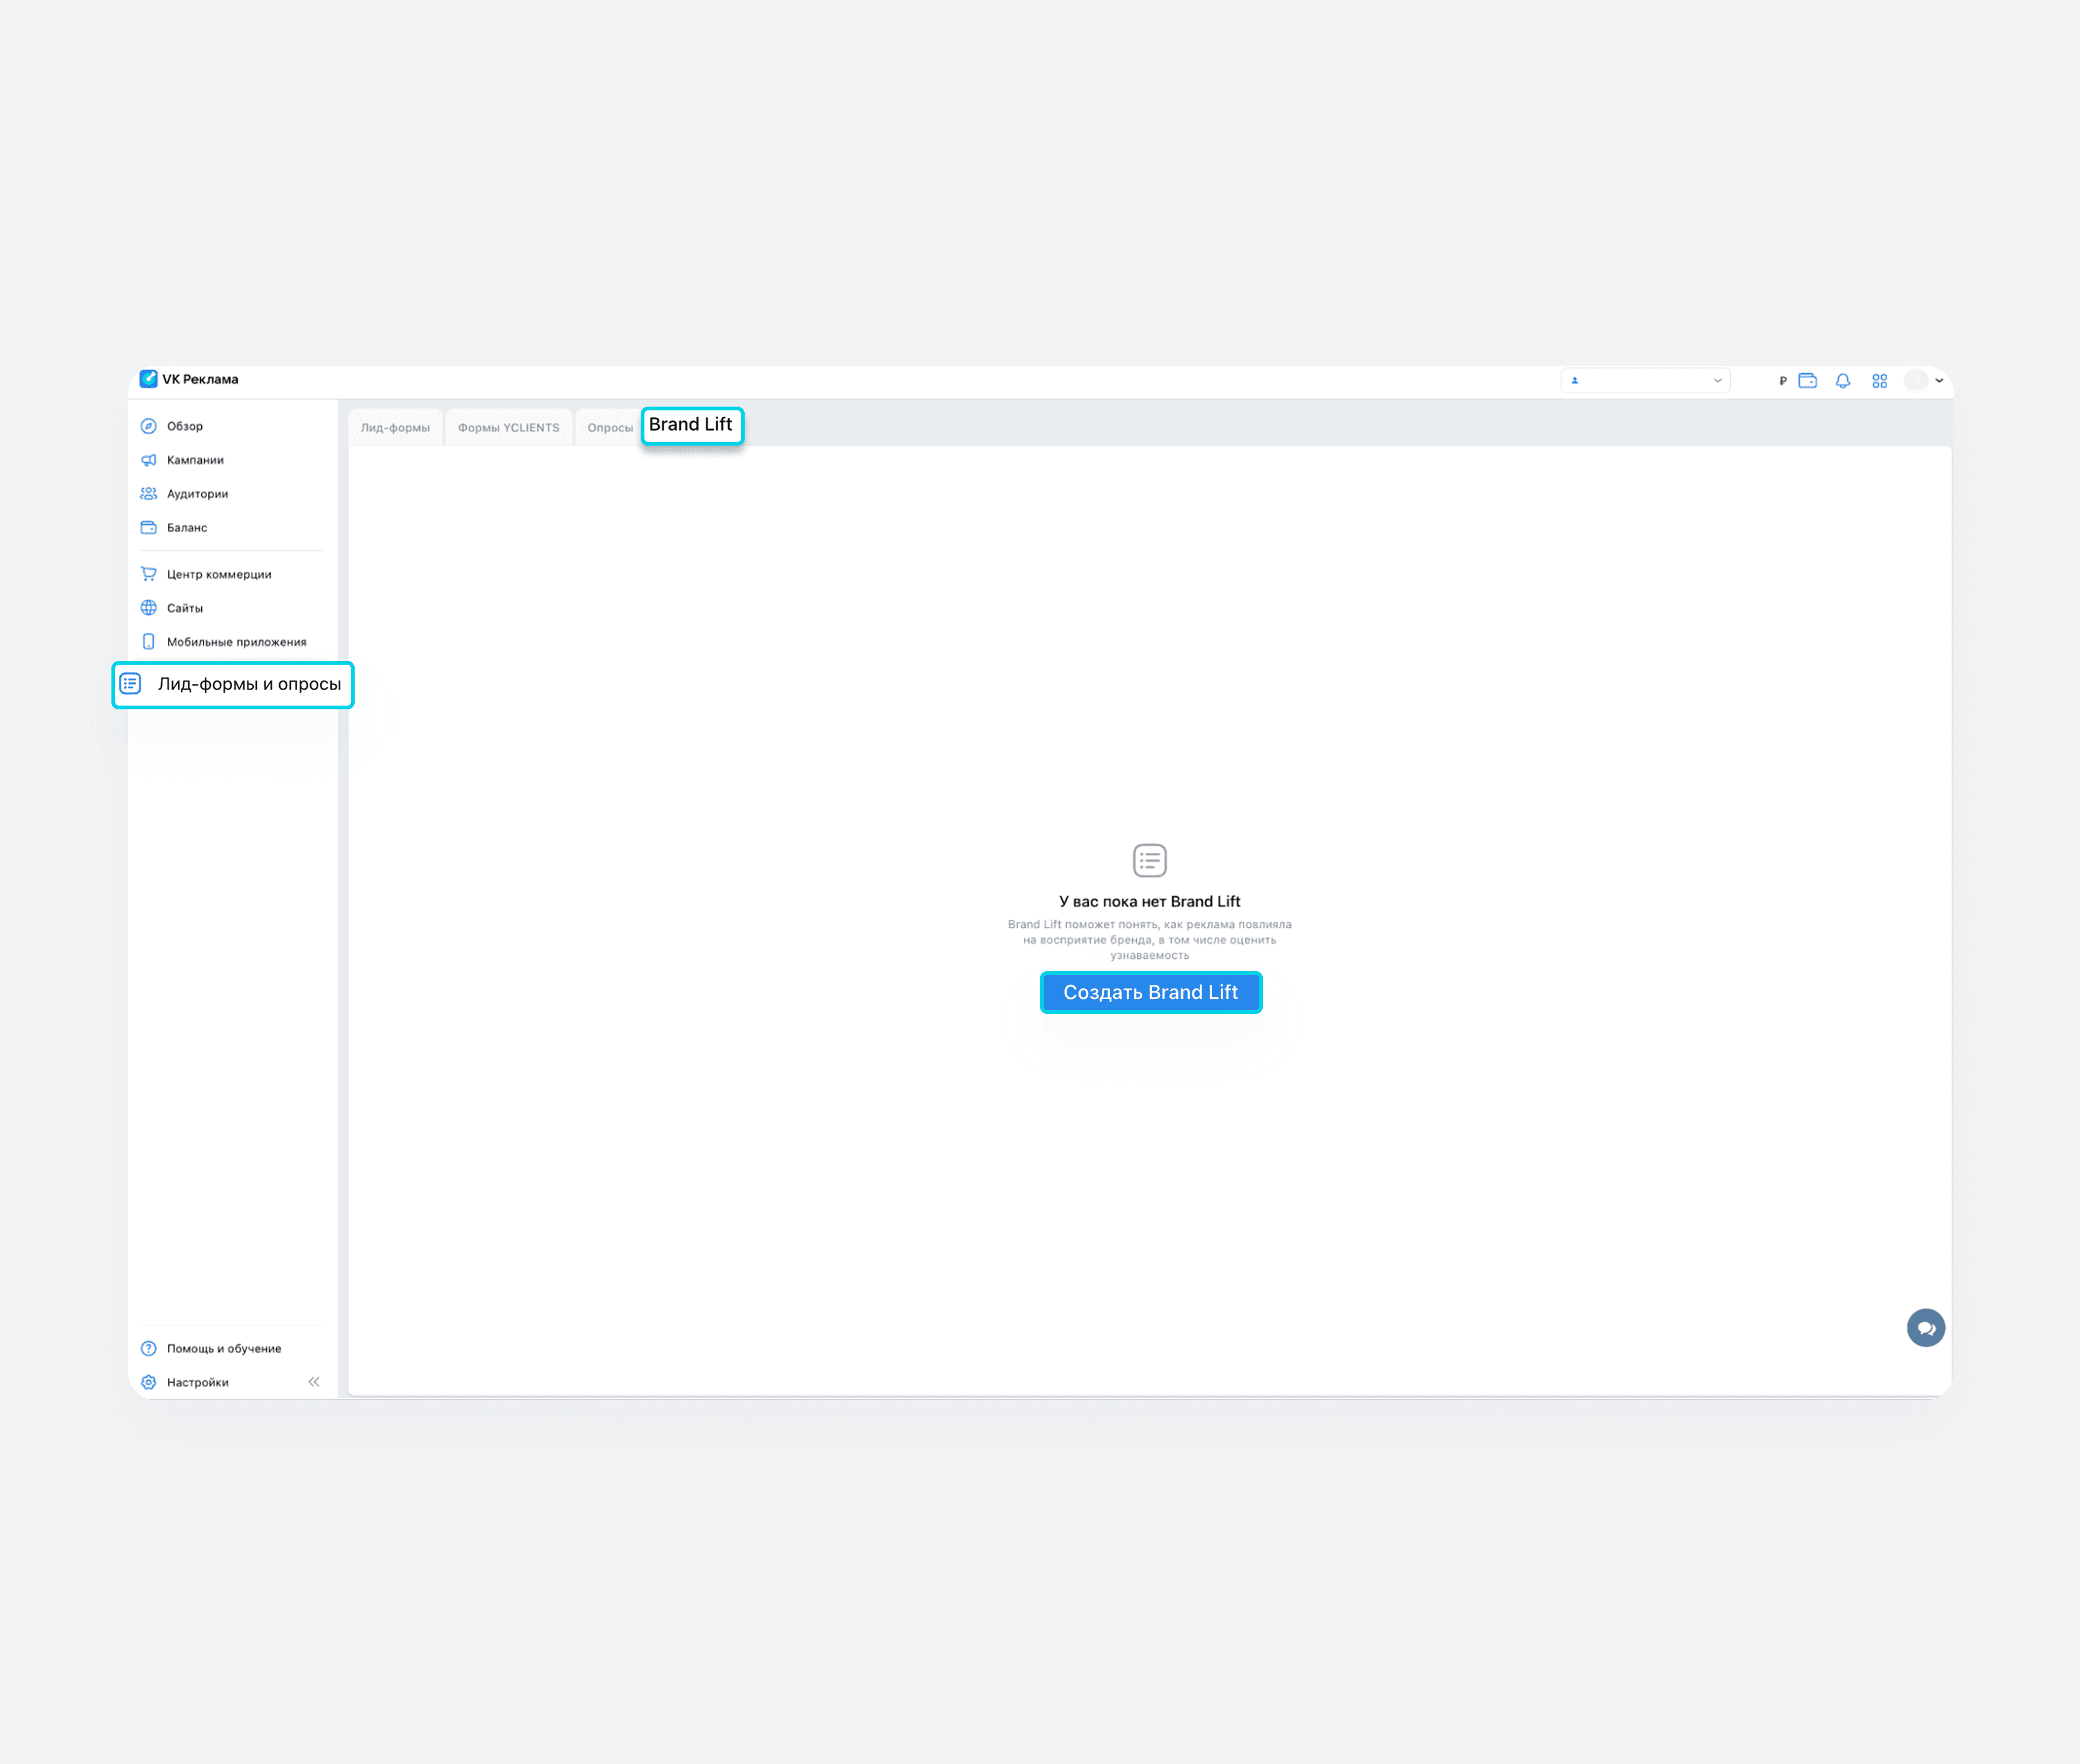Switch to the Лид-формы tab
Image resolution: width=2080 pixels, height=1764 pixels.
(395, 428)
